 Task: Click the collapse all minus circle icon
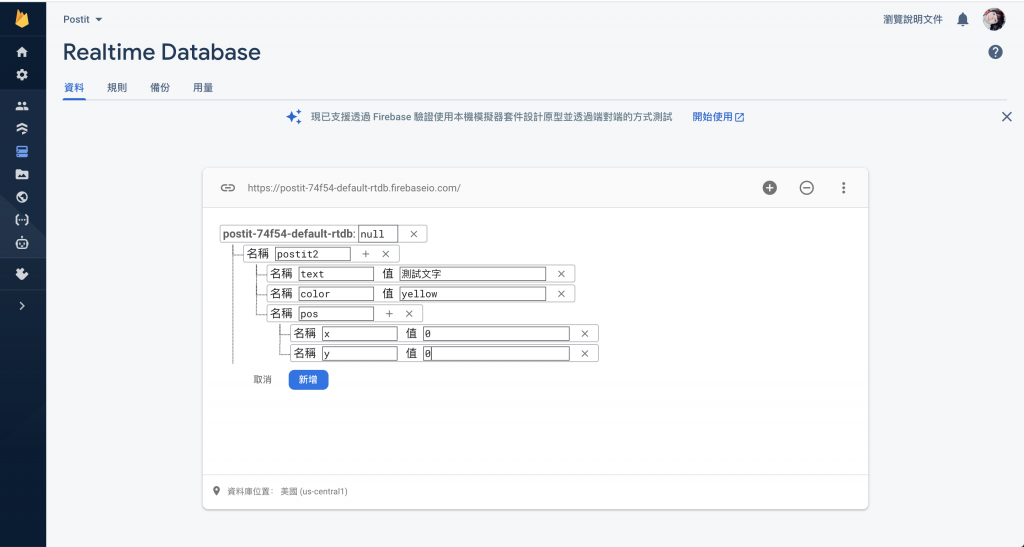click(x=807, y=188)
